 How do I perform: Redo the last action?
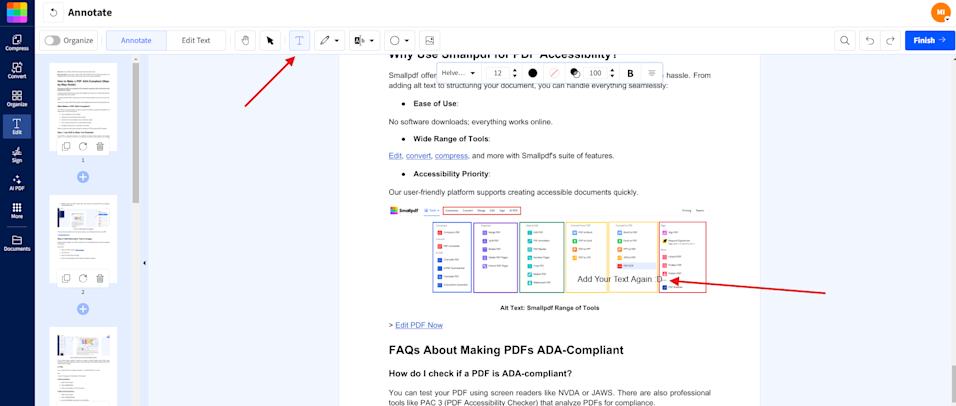(x=890, y=40)
